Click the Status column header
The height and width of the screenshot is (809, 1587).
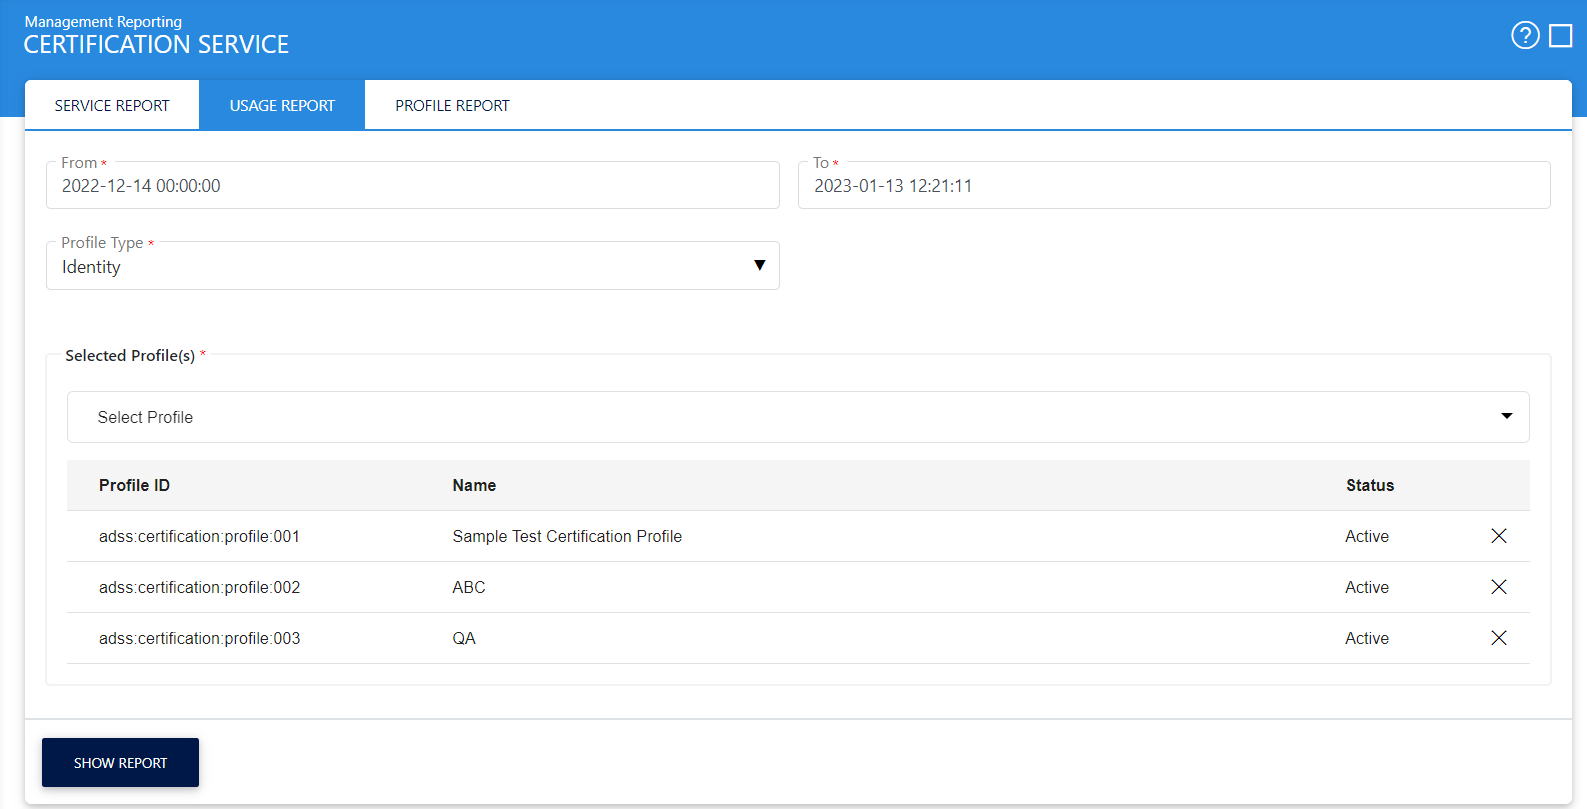[1369, 485]
